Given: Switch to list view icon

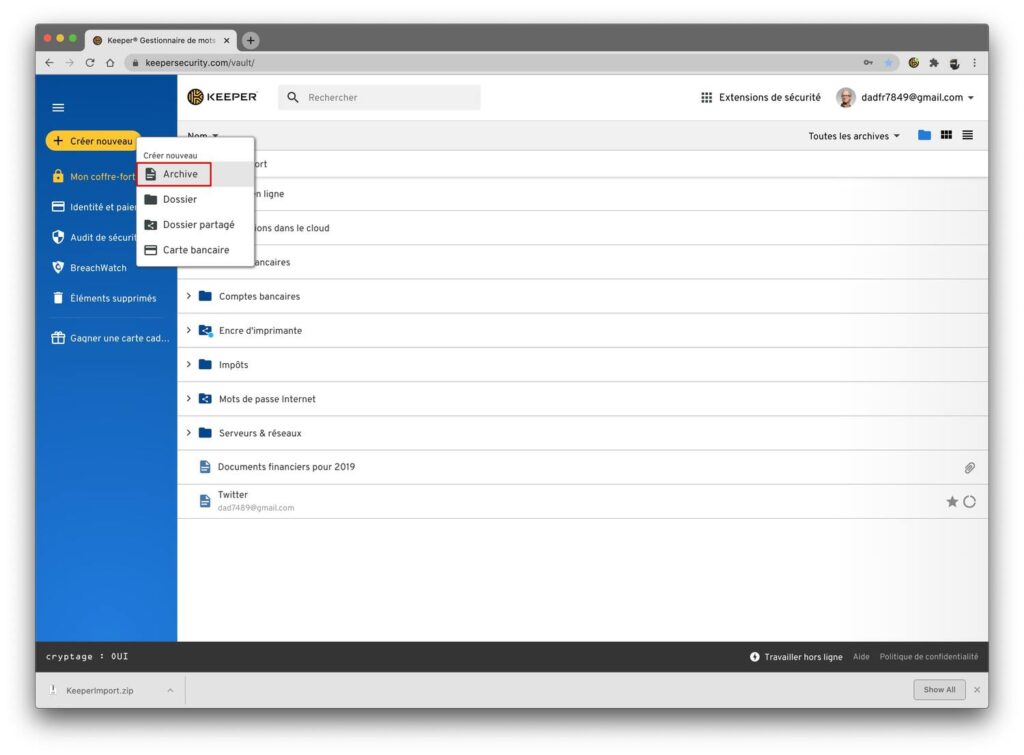Looking at the screenshot, I should click(967, 136).
